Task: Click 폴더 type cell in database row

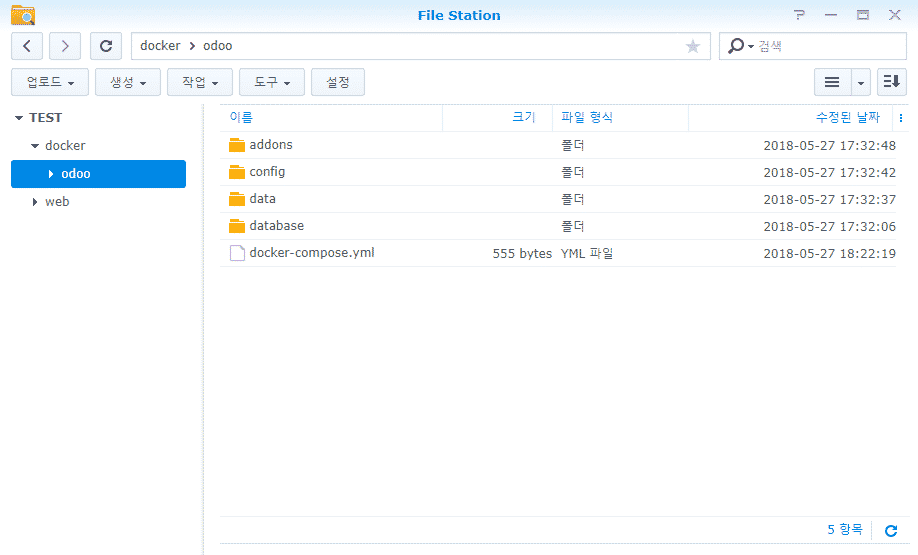Action: (x=573, y=226)
